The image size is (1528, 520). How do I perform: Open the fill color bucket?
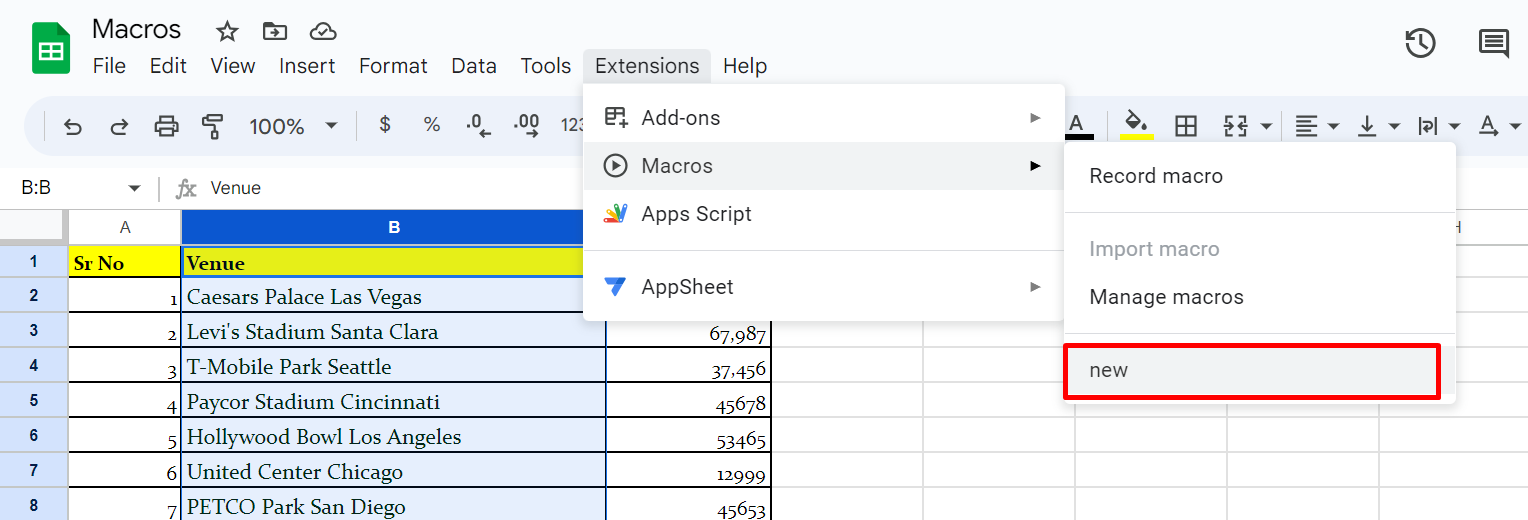tap(1136, 125)
